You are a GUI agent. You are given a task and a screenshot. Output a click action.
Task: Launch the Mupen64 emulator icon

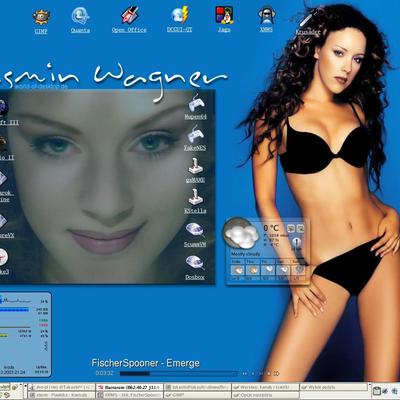coord(196,107)
